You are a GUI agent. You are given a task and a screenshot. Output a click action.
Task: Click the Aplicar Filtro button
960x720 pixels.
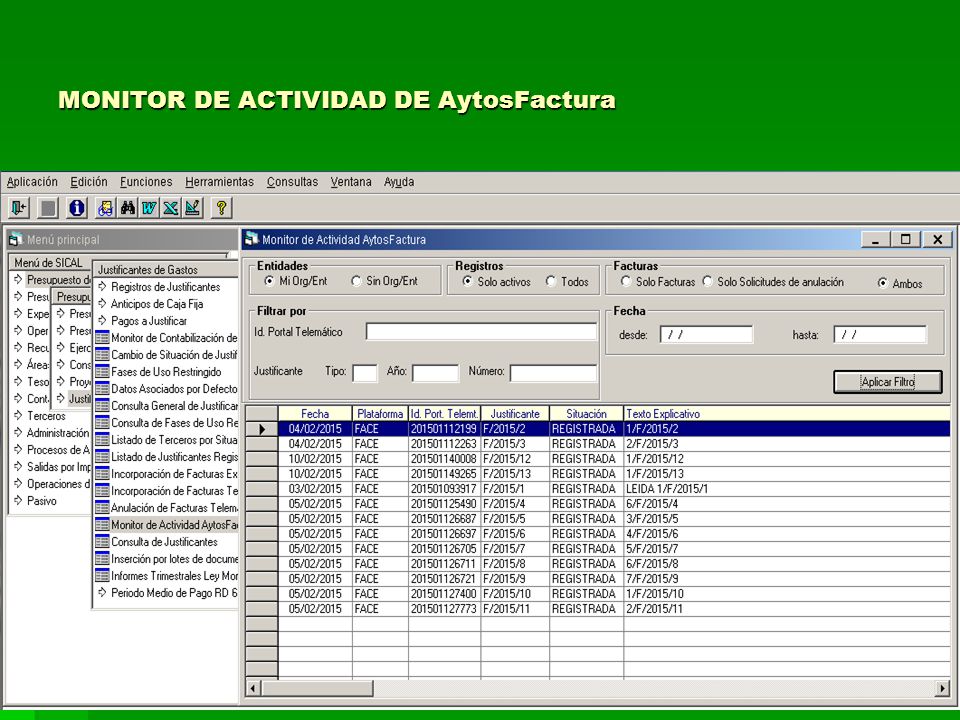pyautogui.click(x=888, y=381)
